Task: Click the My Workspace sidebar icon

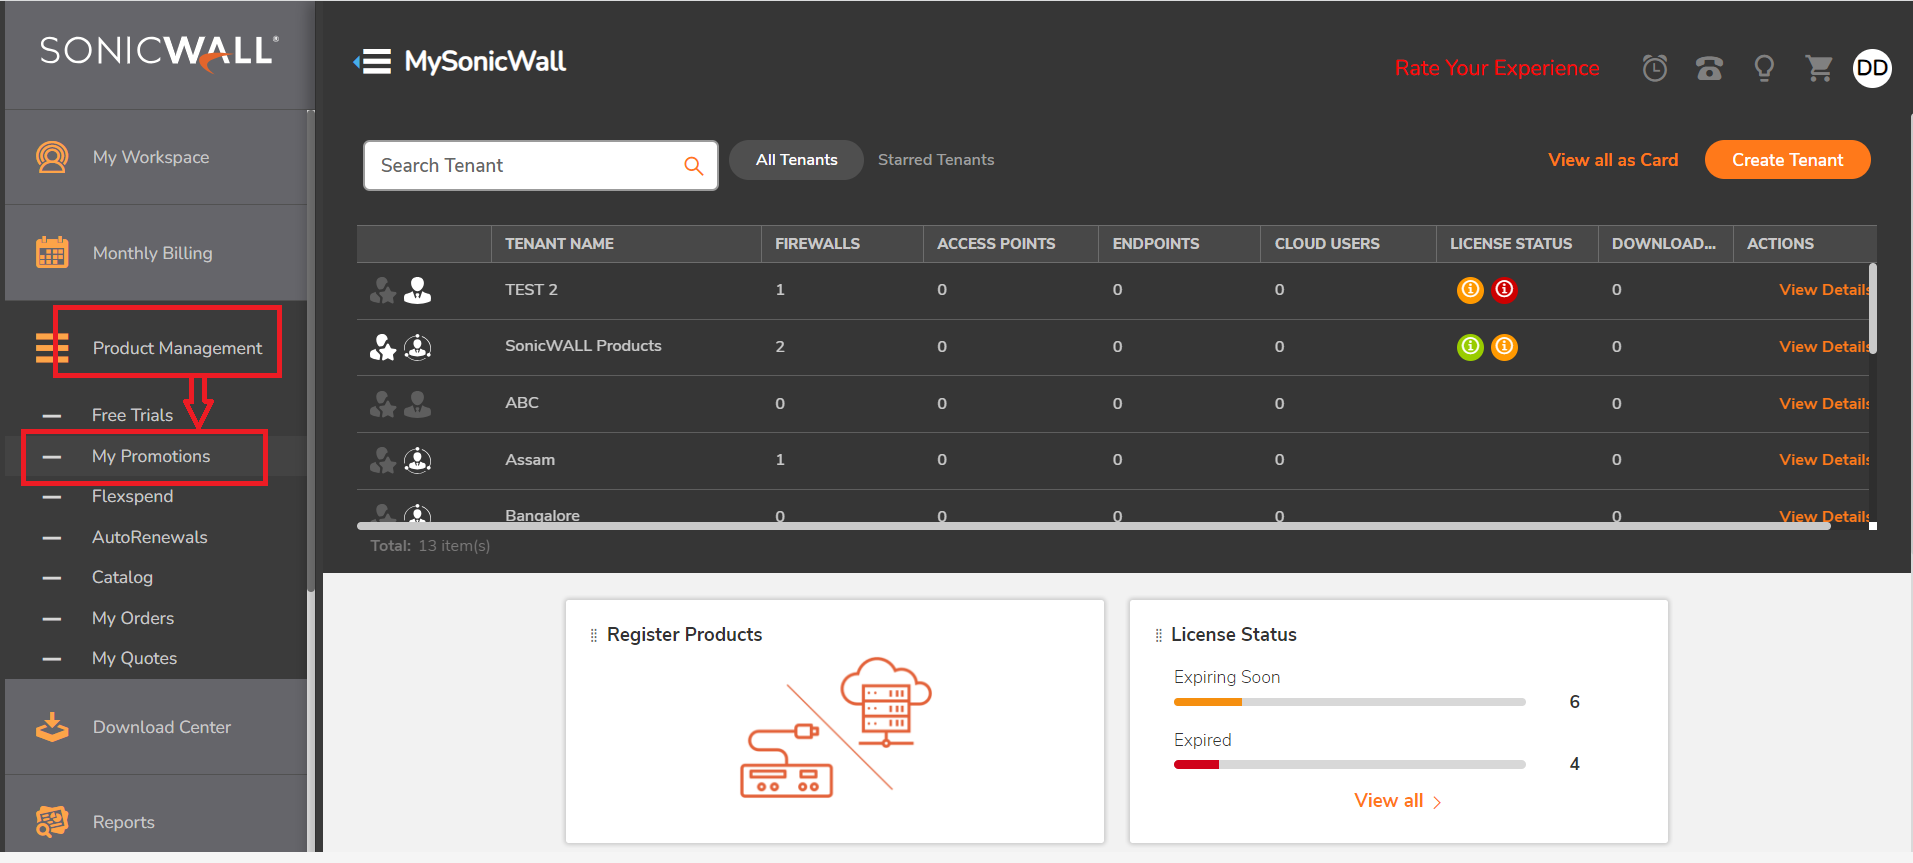Action: (52, 157)
